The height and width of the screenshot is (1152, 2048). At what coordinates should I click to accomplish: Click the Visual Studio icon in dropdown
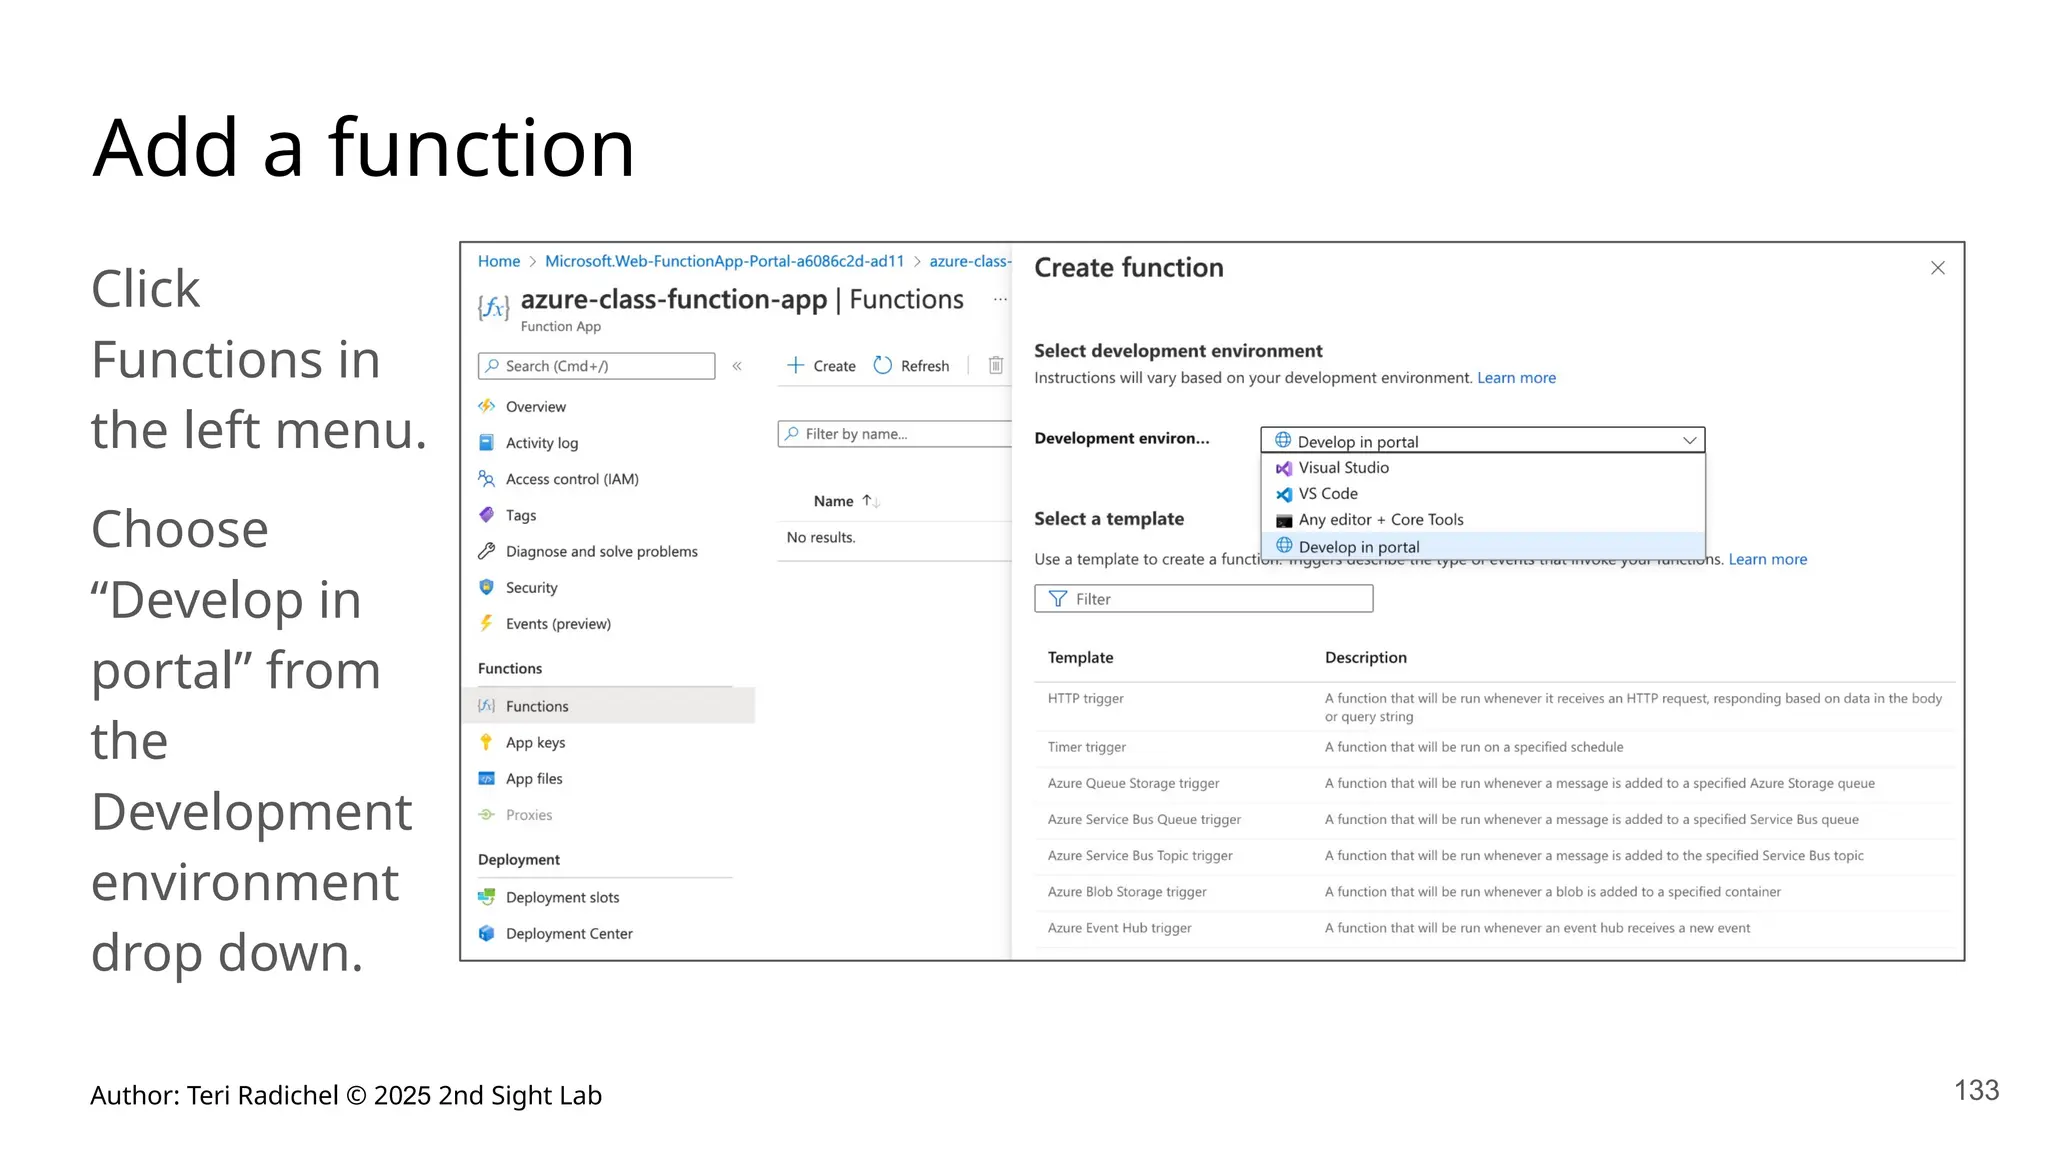point(1284,468)
